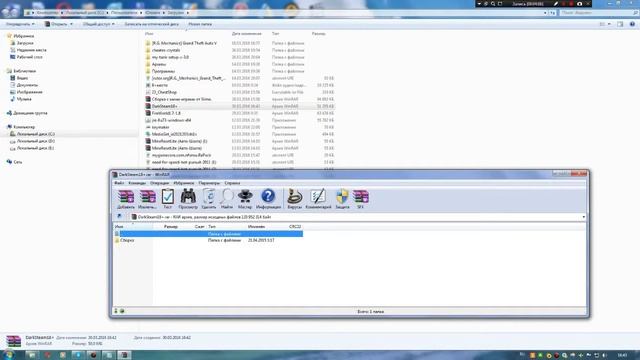The height and width of the screenshot is (360, 640).
Task: Refresh the Explorer address bar location
Action: (552, 13)
